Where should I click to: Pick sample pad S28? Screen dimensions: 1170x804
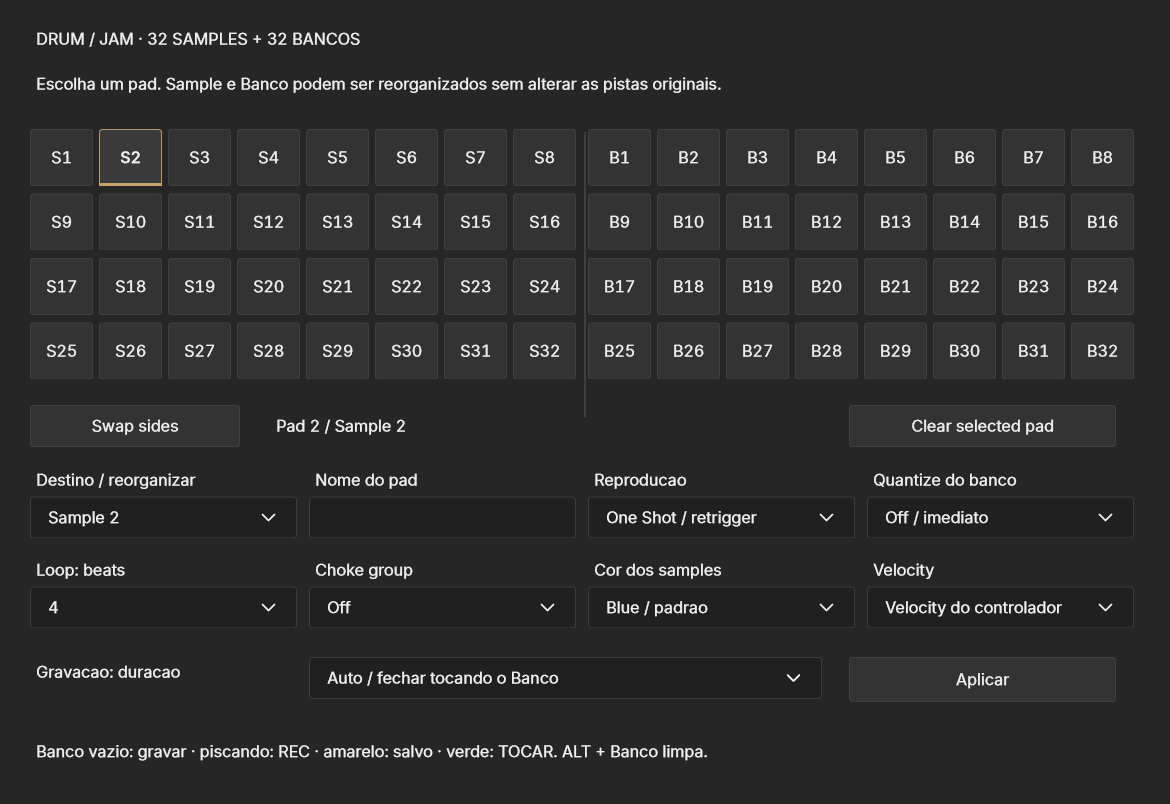point(269,351)
